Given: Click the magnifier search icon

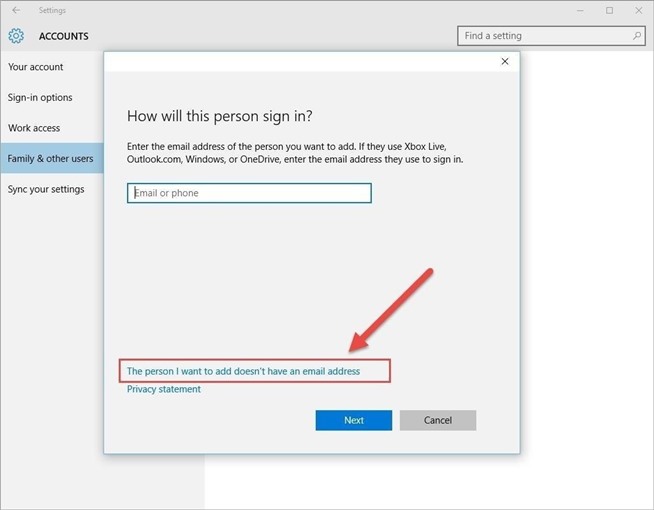Looking at the screenshot, I should click(637, 36).
